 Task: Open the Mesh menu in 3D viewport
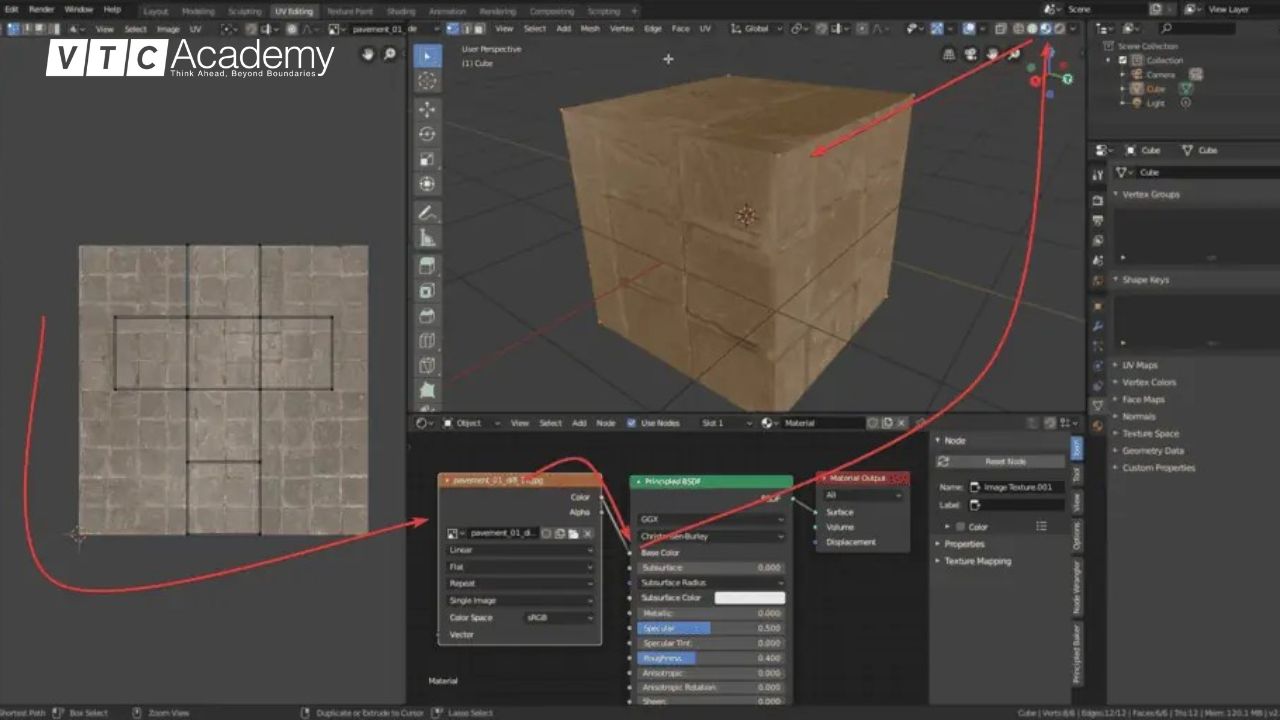[x=590, y=29]
